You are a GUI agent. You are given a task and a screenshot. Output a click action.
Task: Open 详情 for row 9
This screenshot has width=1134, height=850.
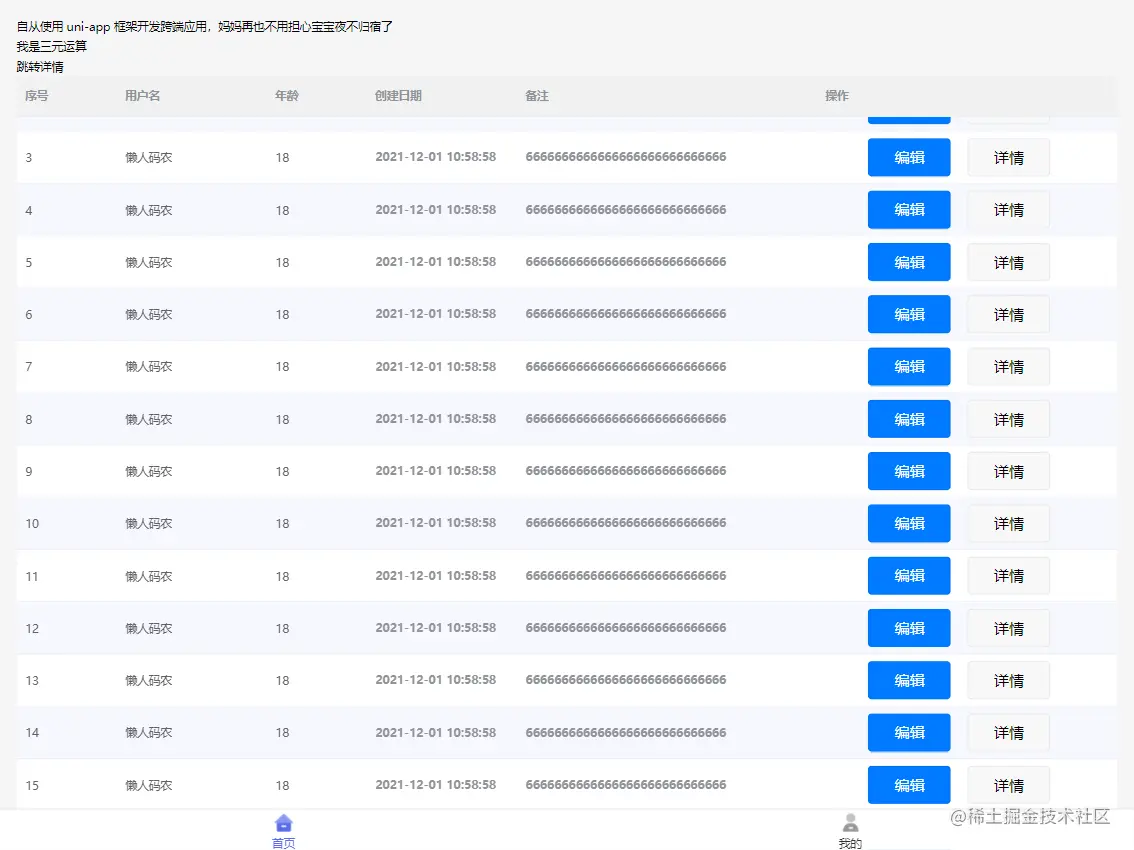[x=1008, y=471]
